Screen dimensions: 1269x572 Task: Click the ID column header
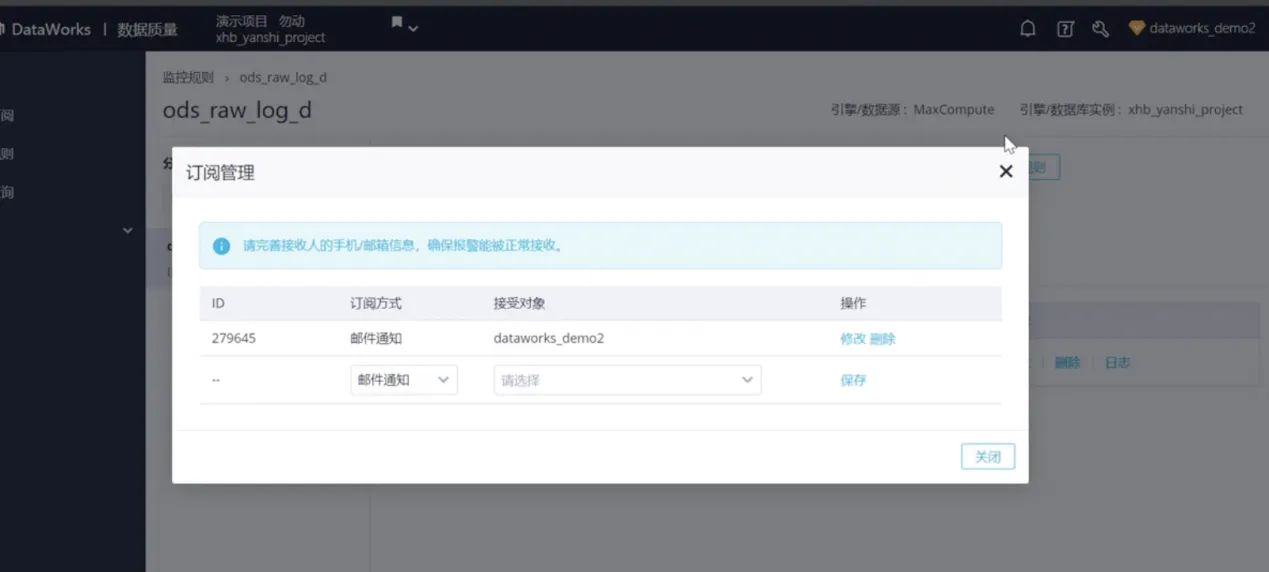[x=218, y=303]
